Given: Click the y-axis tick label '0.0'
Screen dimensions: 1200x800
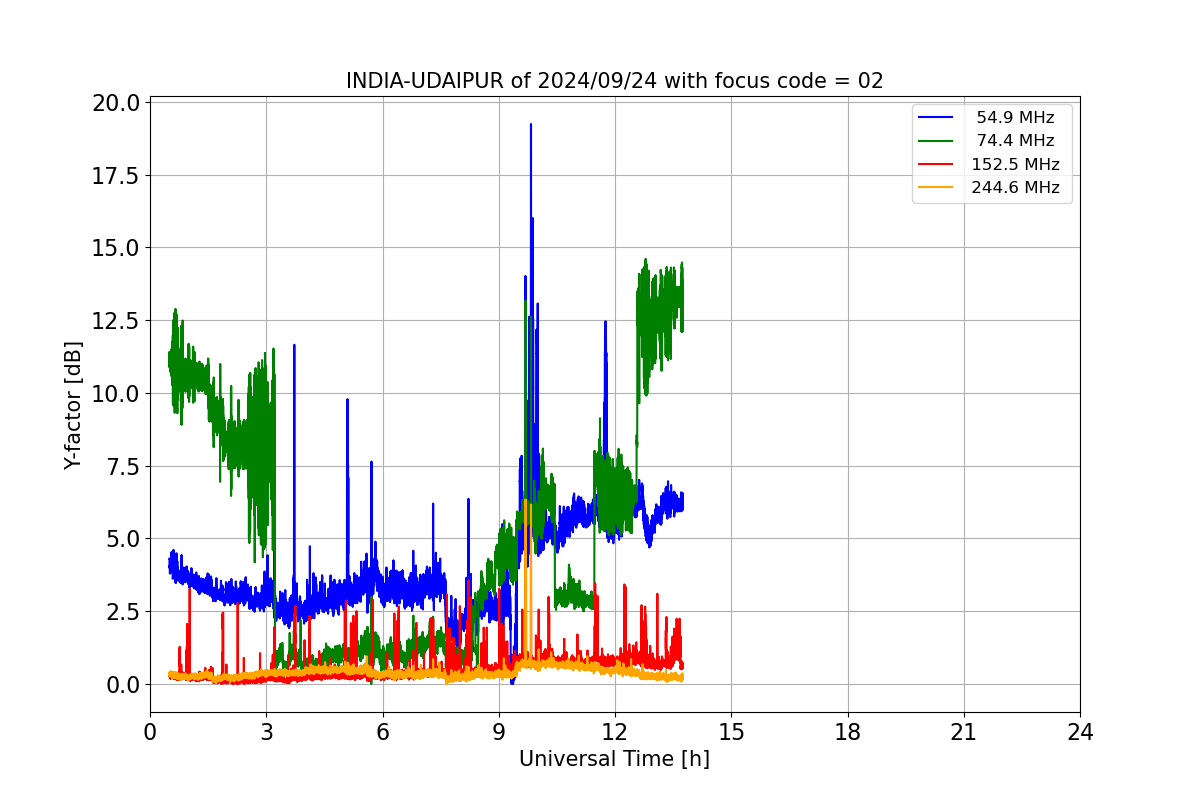Looking at the screenshot, I should coord(122,684).
